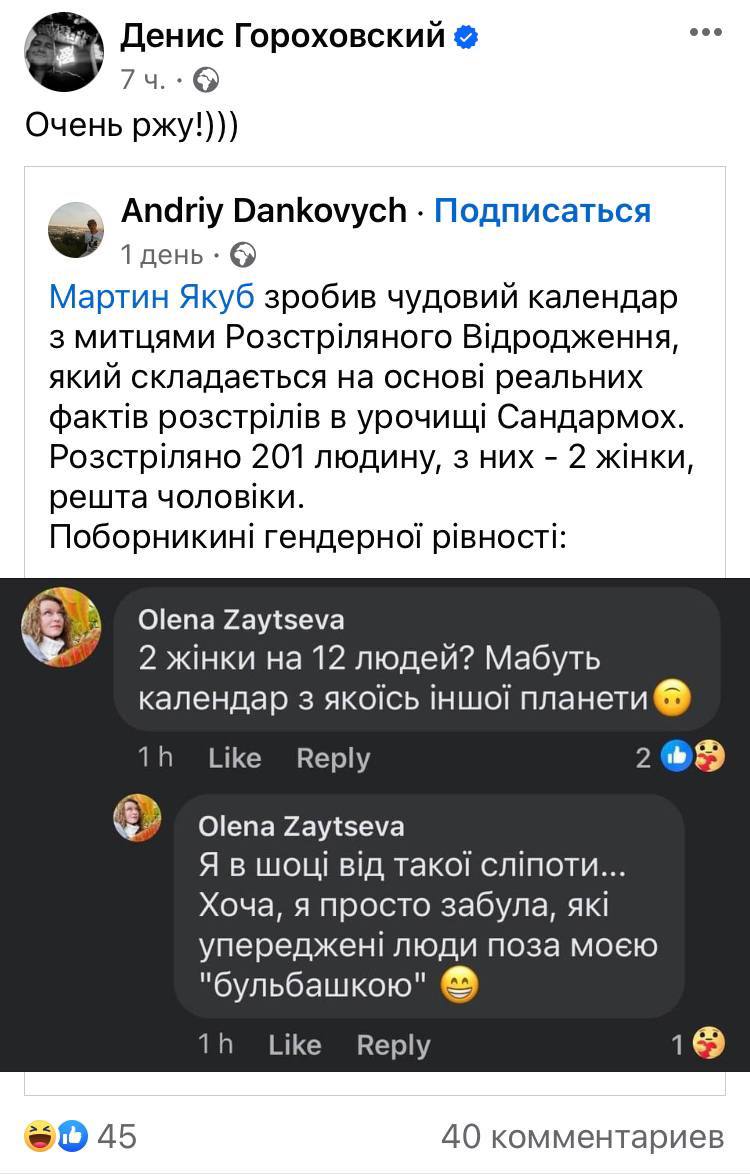750x1174 pixels.
Task: Open the Денис Гороховский profile name link
Action: coord(282,37)
